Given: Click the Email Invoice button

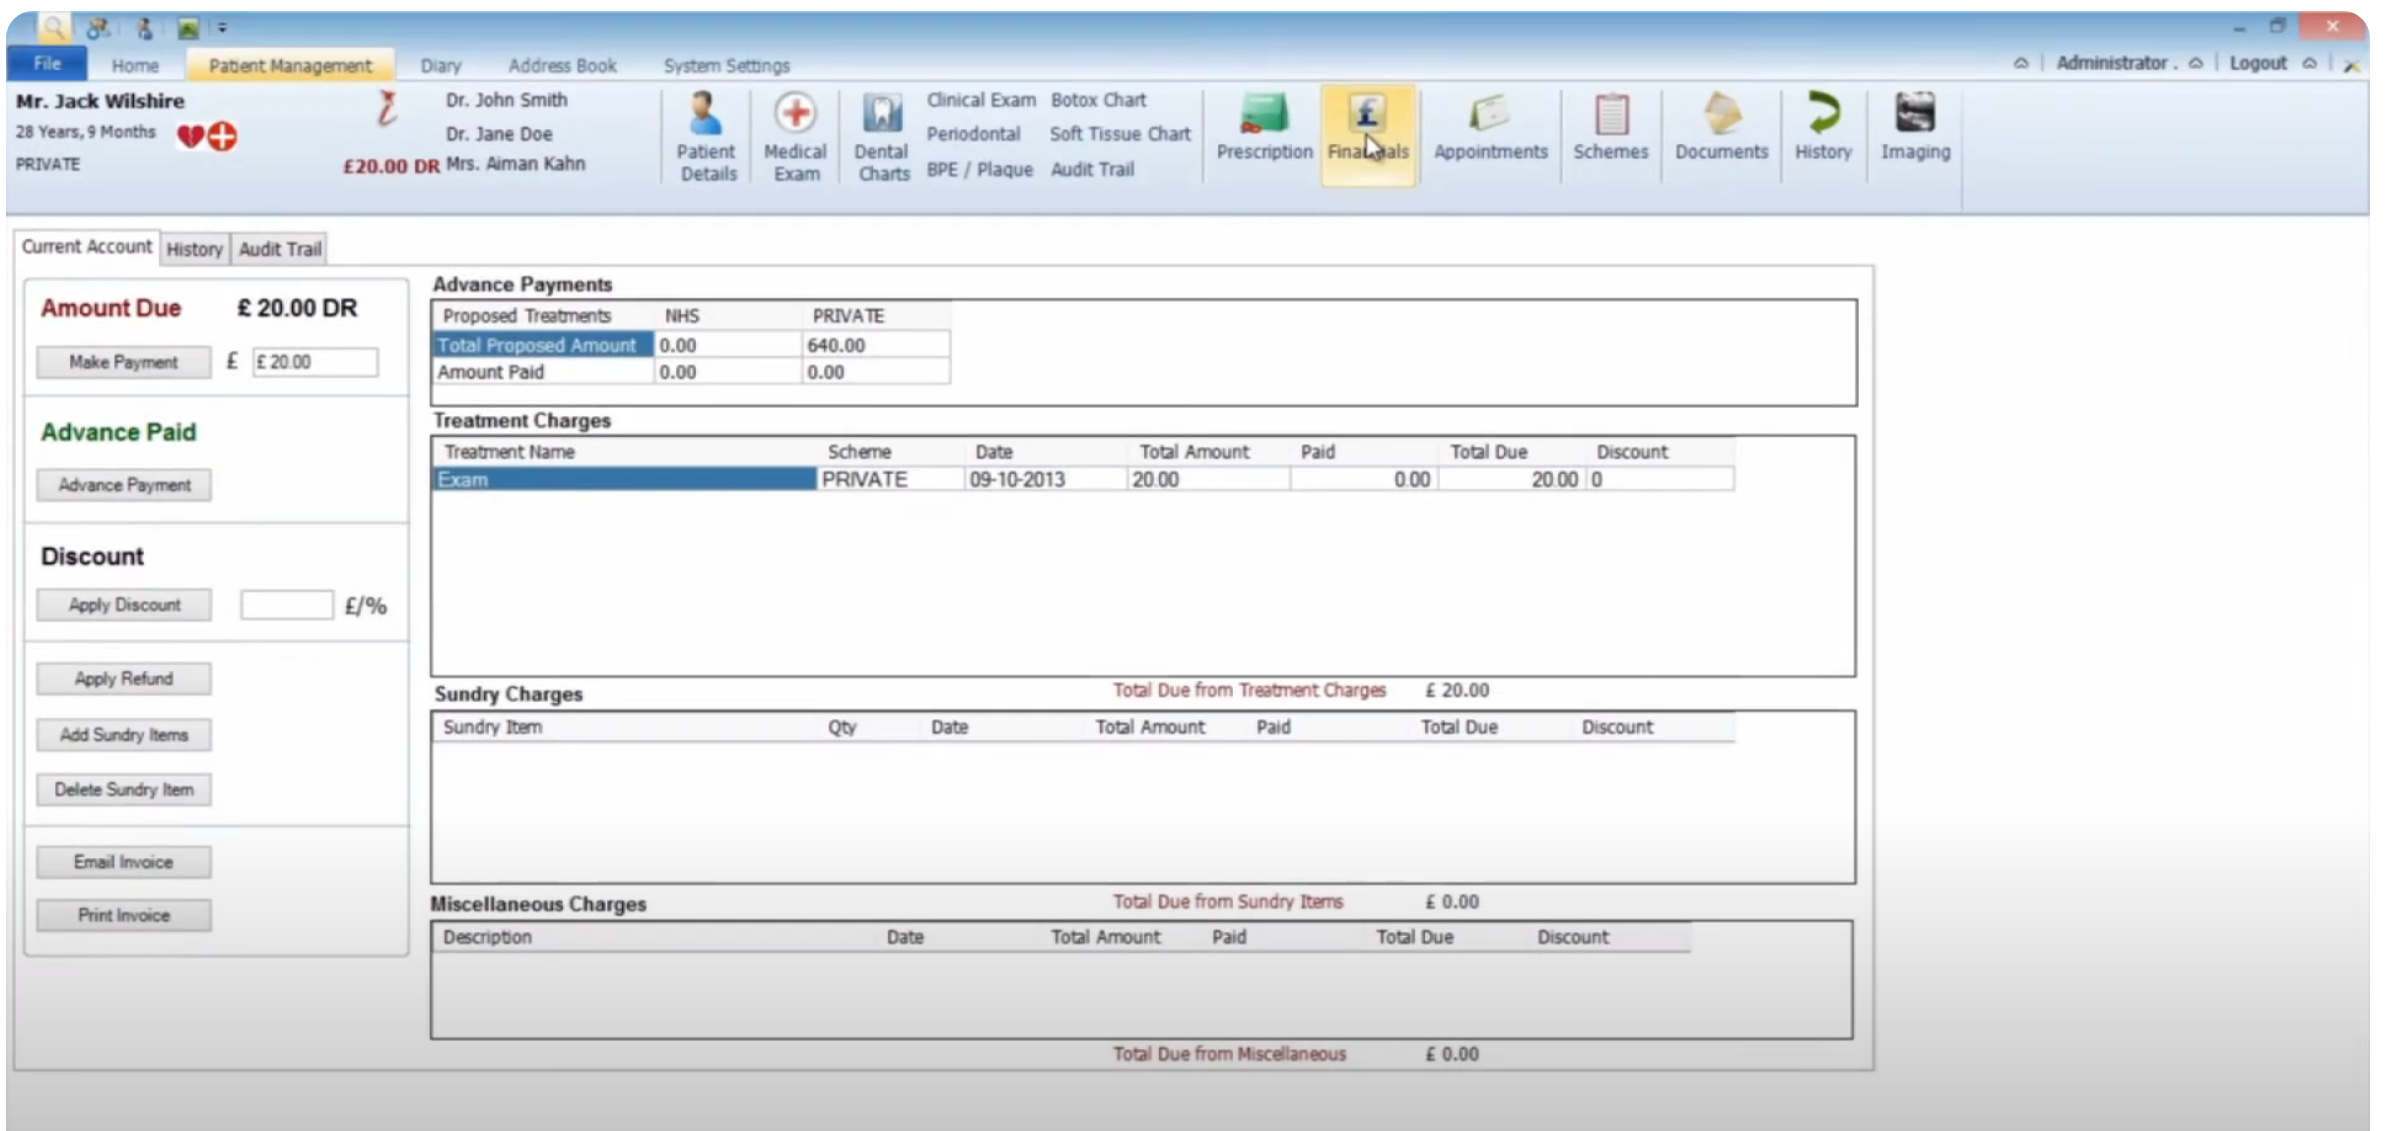Looking at the screenshot, I should coord(124,862).
